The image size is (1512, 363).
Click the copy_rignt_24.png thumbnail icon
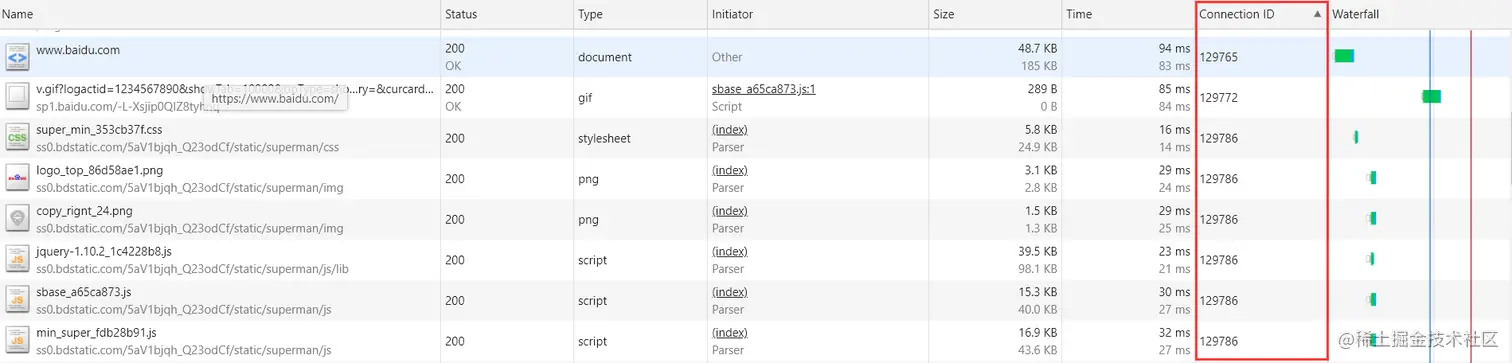tap(17, 219)
